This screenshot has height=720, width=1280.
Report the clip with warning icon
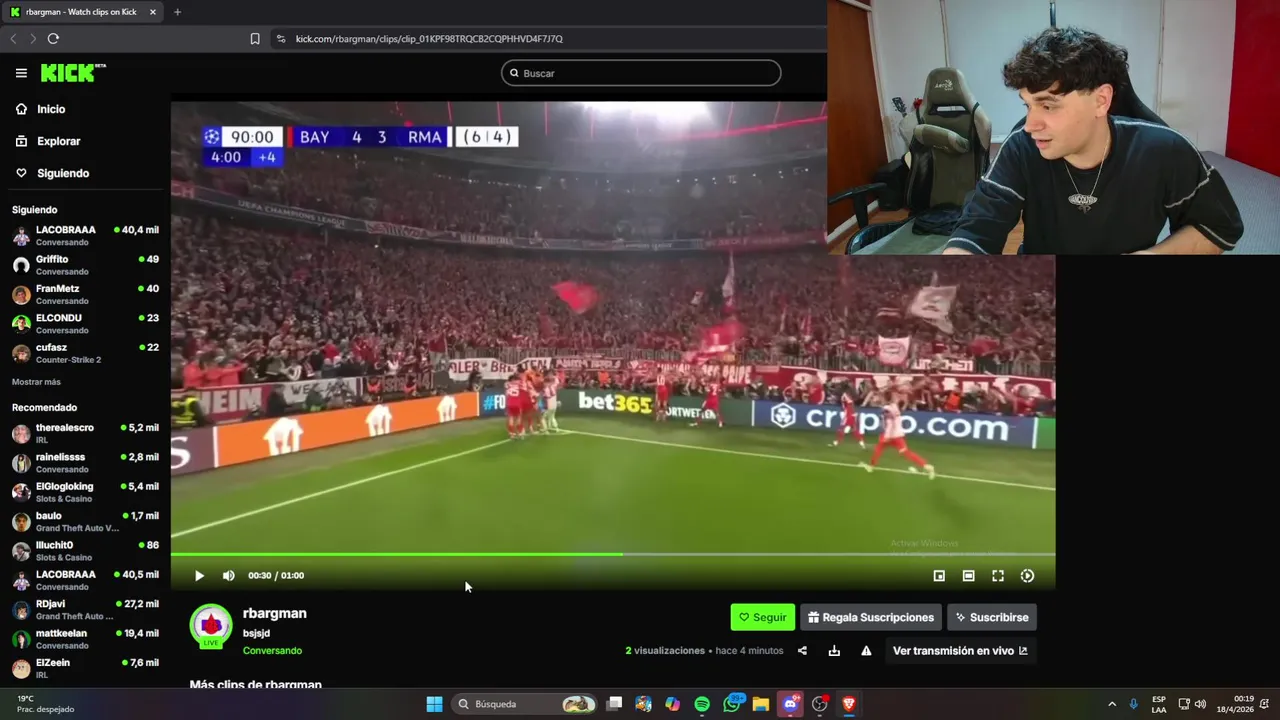coord(866,651)
